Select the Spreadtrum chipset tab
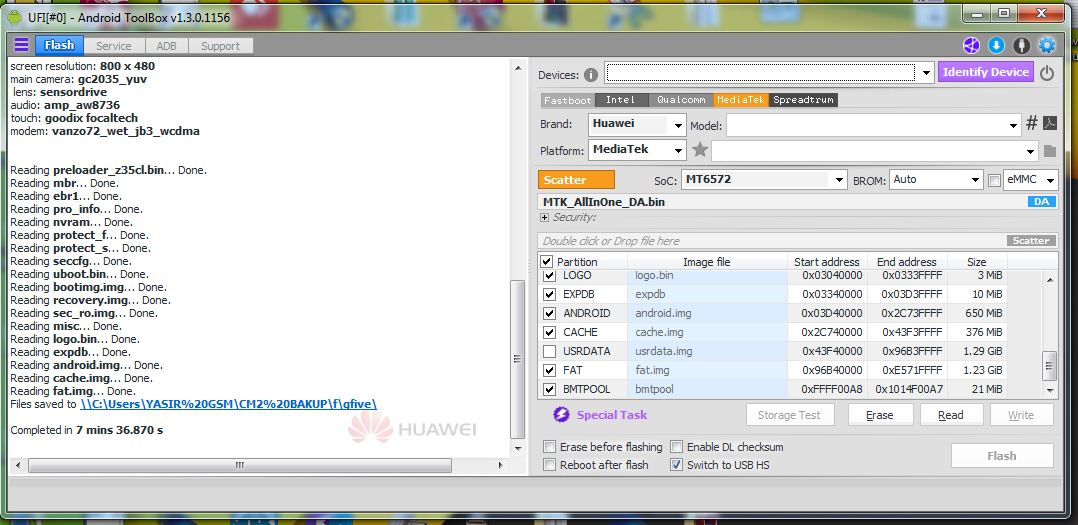The width and height of the screenshot is (1078, 525). click(x=803, y=100)
